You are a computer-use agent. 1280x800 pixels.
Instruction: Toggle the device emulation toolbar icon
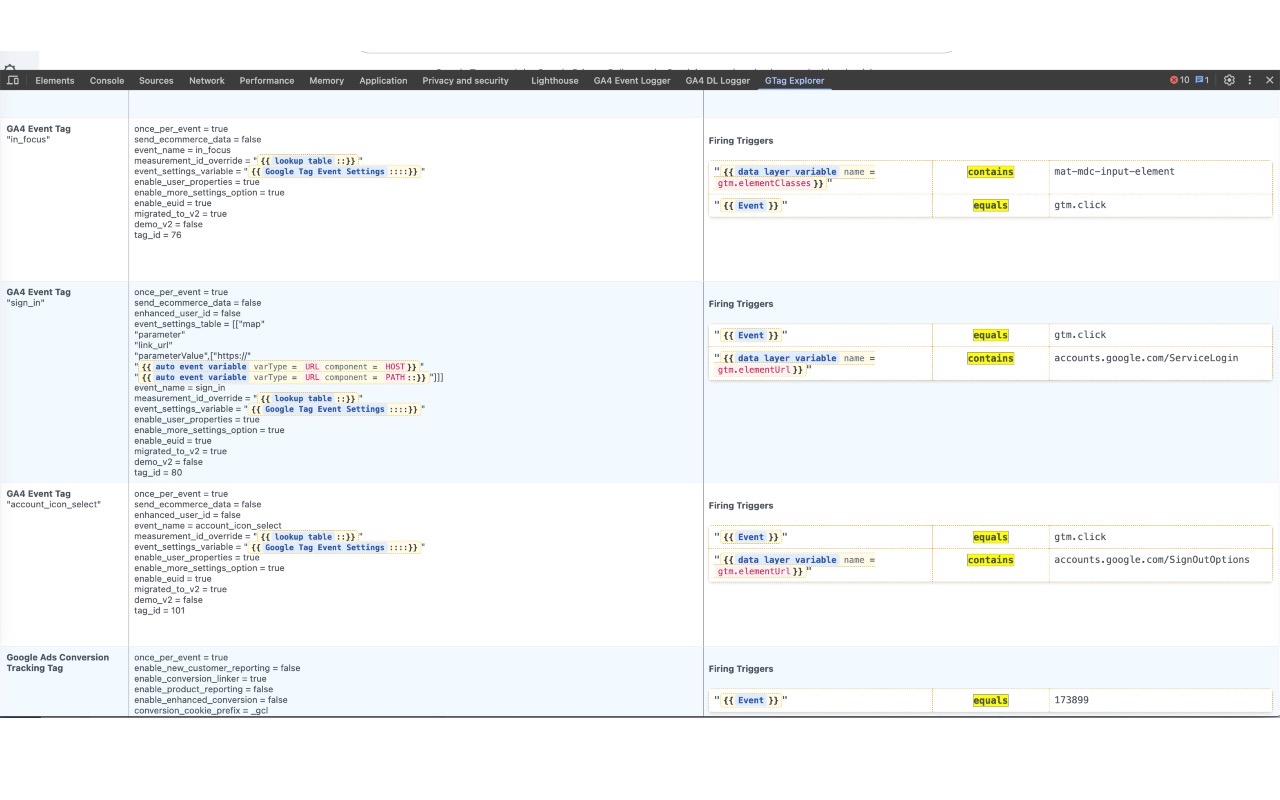[13, 80]
